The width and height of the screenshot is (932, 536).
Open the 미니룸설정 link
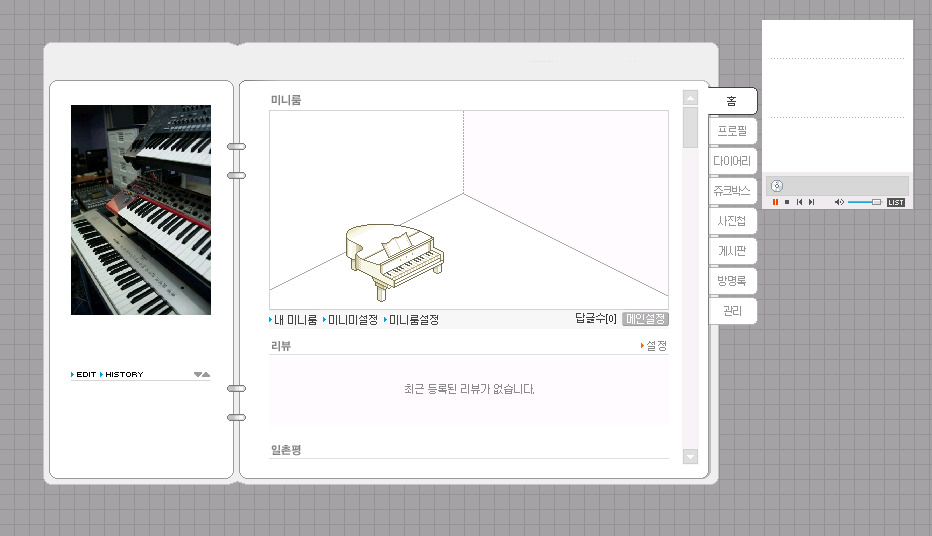tap(414, 320)
